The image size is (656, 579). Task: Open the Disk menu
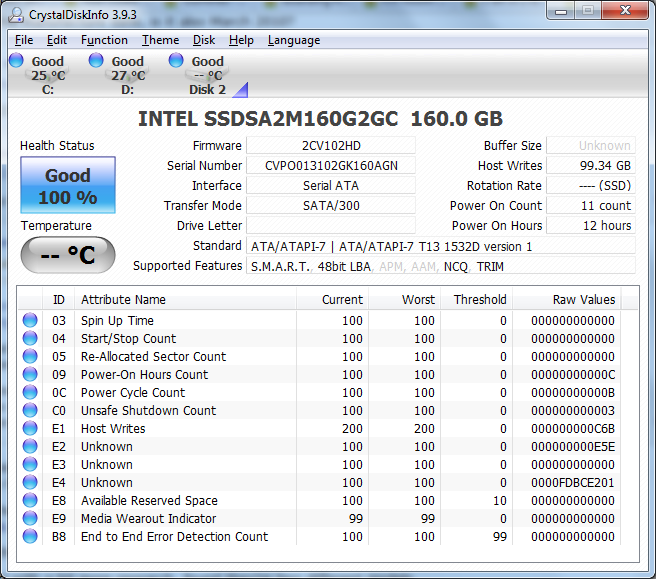[x=204, y=40]
